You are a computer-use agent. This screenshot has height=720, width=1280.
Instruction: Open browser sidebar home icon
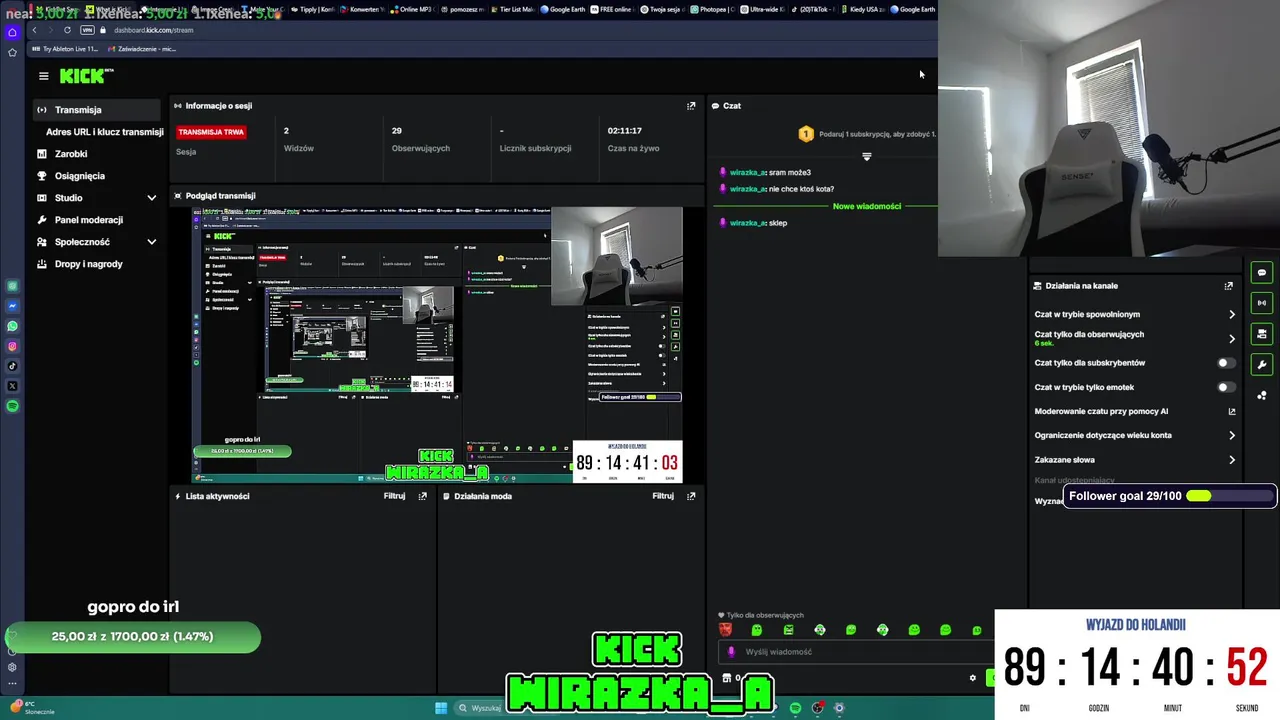pyautogui.click(x=12, y=32)
